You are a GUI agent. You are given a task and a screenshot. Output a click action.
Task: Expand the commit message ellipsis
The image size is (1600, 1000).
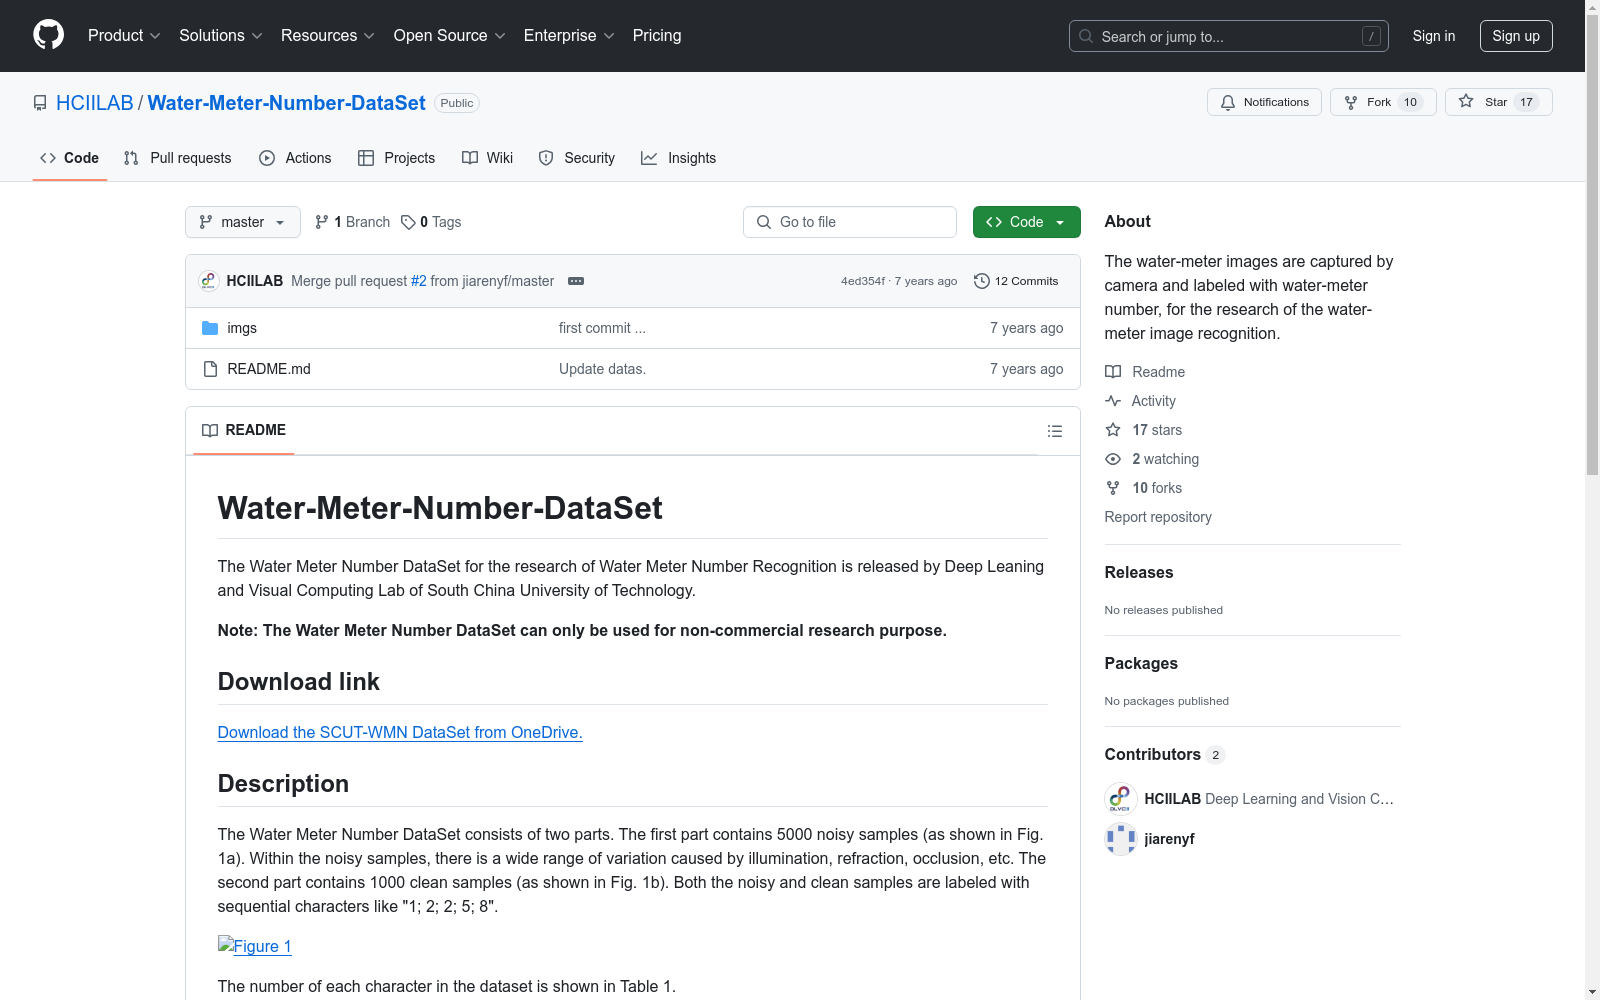pyautogui.click(x=576, y=281)
